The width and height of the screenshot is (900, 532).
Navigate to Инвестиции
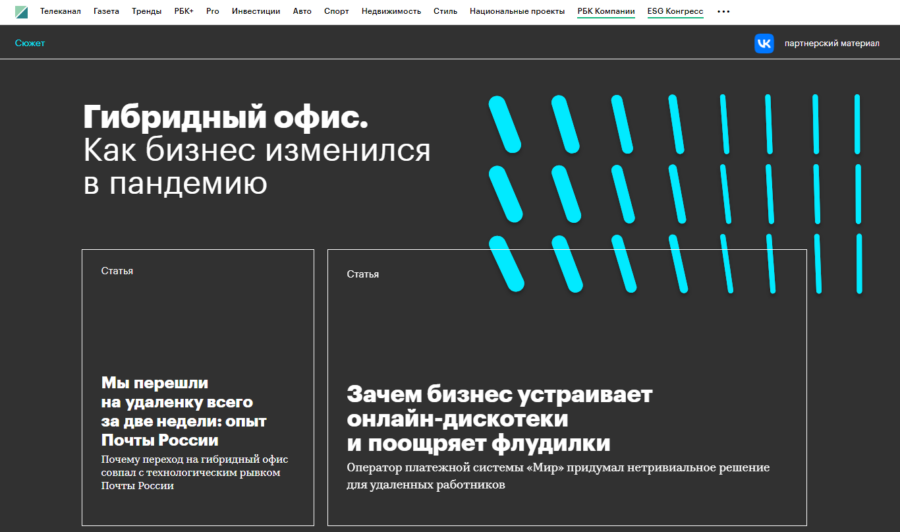(256, 11)
